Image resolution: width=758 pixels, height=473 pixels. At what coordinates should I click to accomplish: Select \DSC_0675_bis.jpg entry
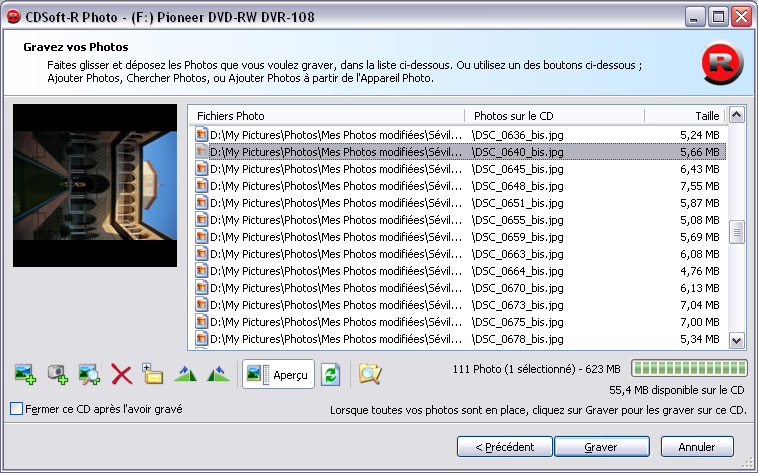(517, 322)
